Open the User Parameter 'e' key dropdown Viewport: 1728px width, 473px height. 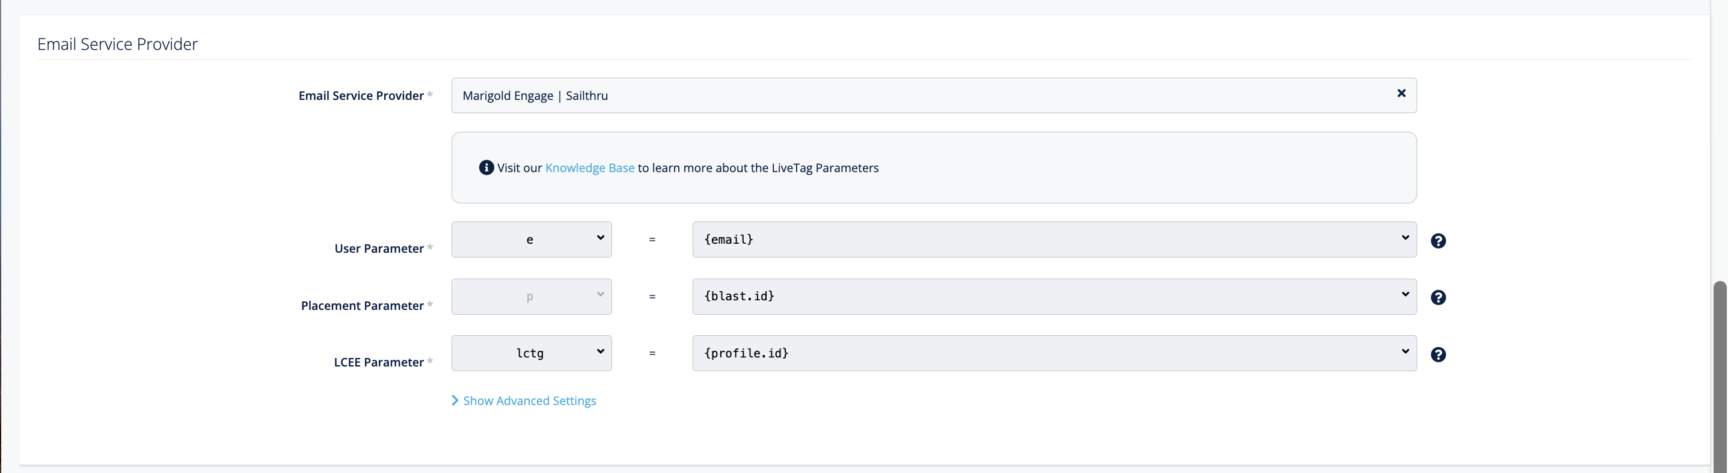531,240
